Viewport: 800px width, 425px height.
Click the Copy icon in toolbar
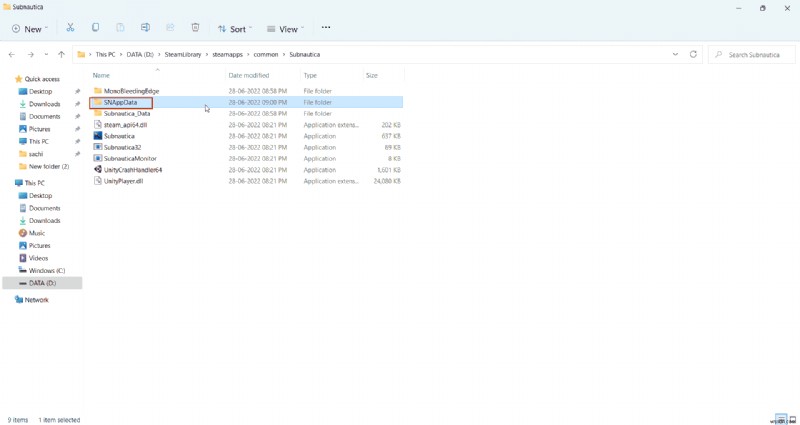(x=96, y=28)
